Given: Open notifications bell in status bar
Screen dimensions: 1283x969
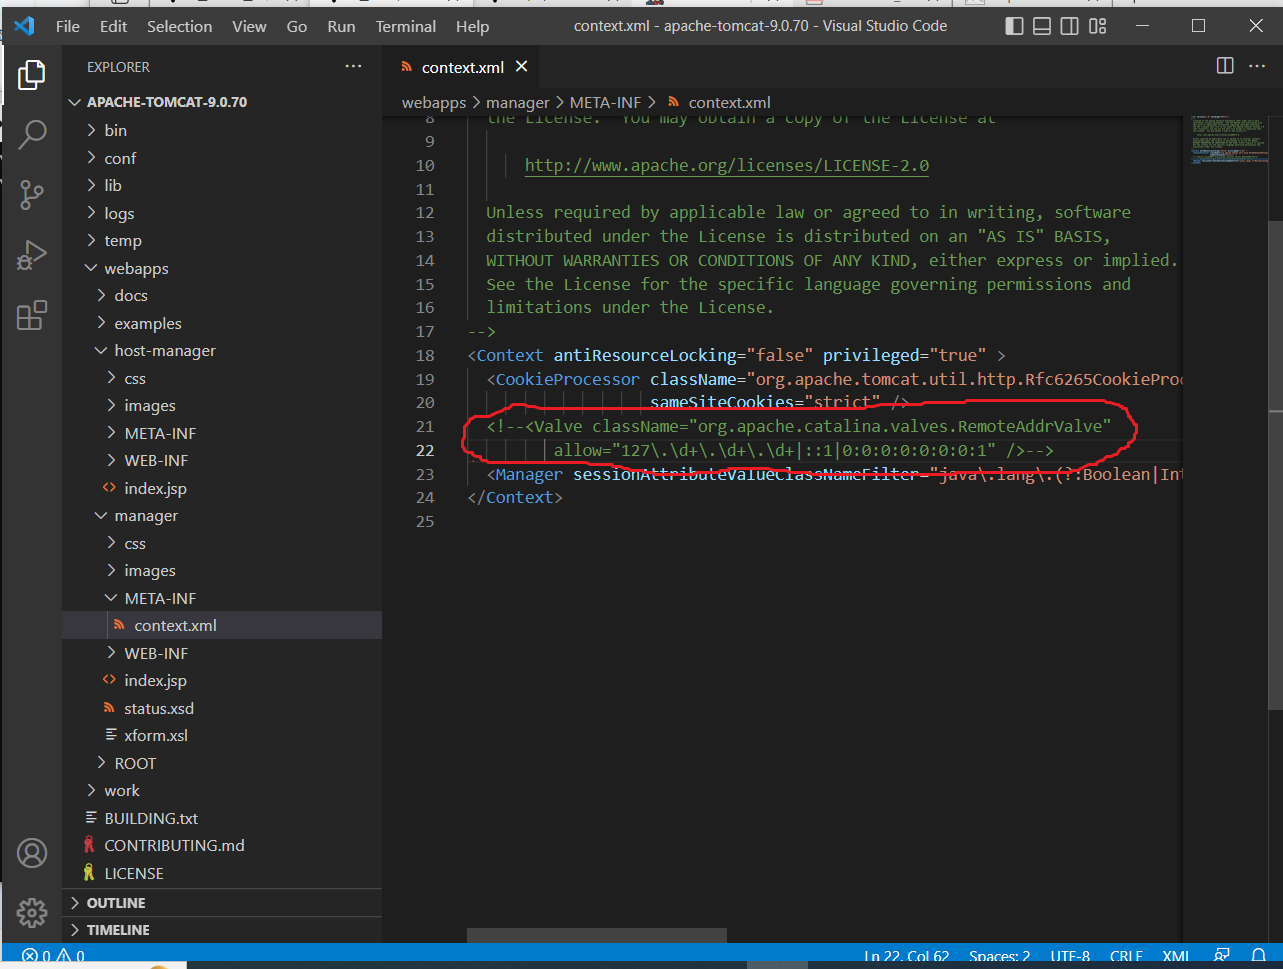Looking at the screenshot, I should (x=1259, y=956).
